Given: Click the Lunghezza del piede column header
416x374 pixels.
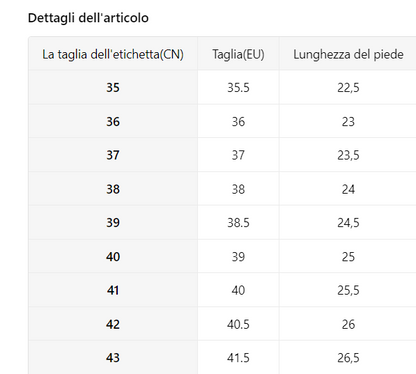Looking at the screenshot, I should (348, 54).
